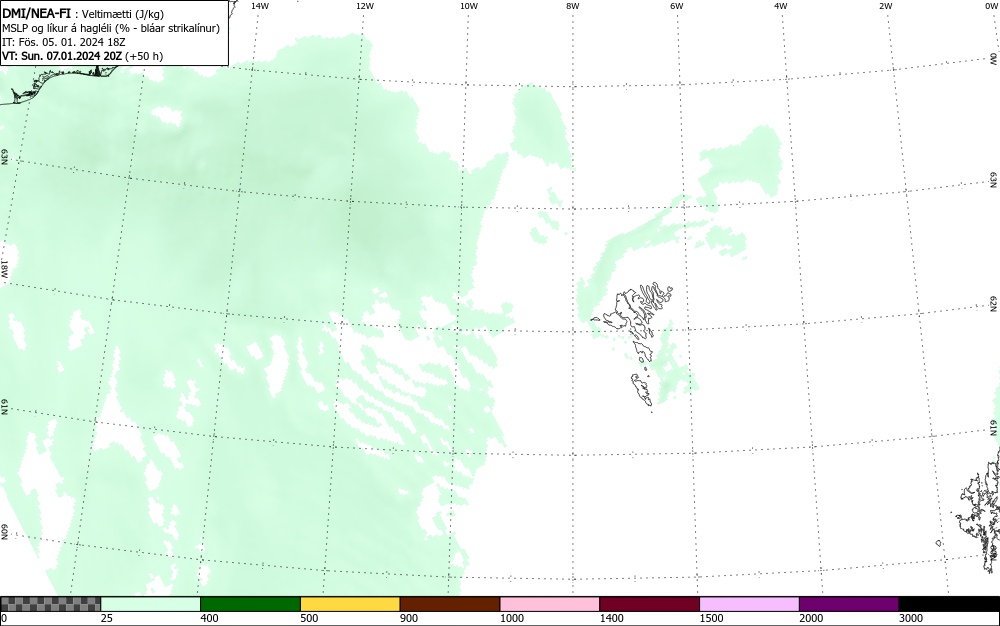Click the 12W longitude label
1000x626 pixels.
(x=365, y=6)
